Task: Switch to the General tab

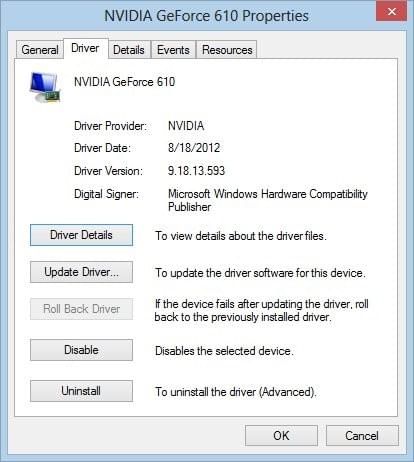Action: (40, 50)
